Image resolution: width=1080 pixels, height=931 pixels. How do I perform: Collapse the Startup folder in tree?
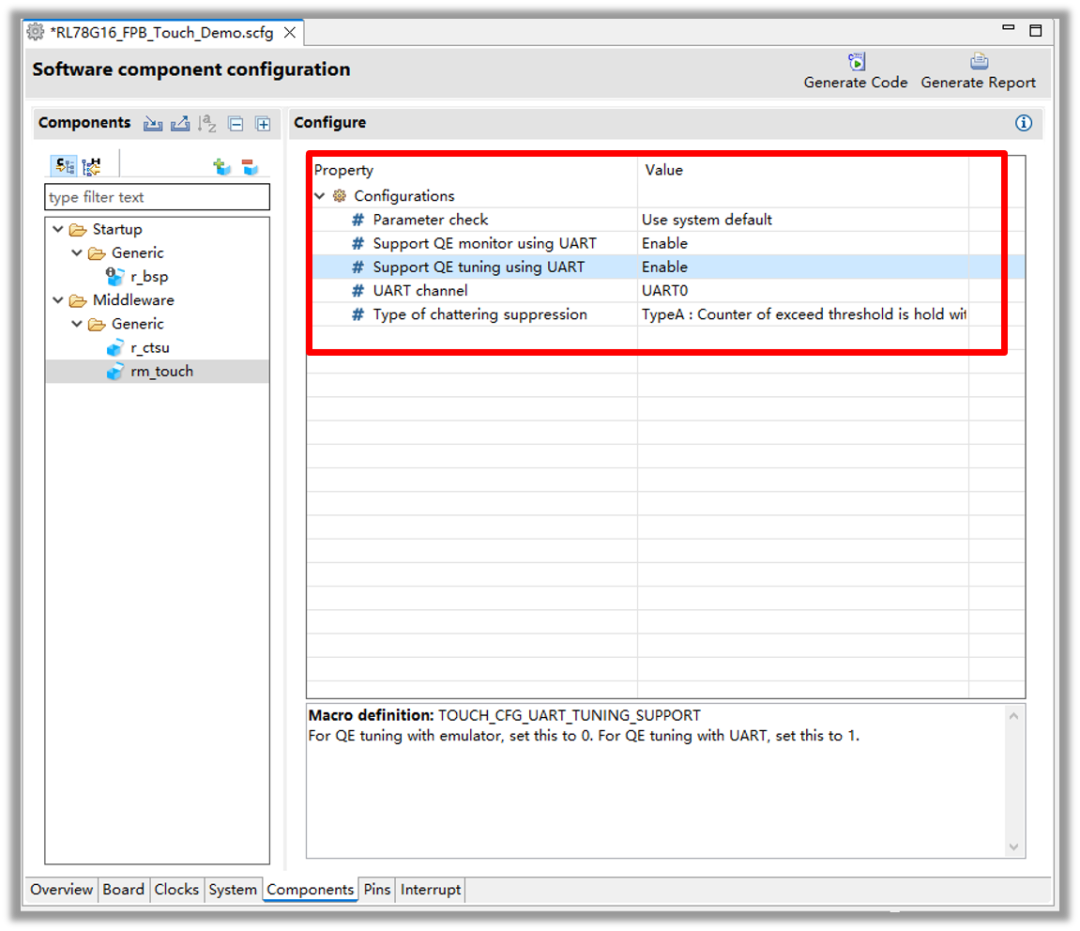click(x=58, y=229)
